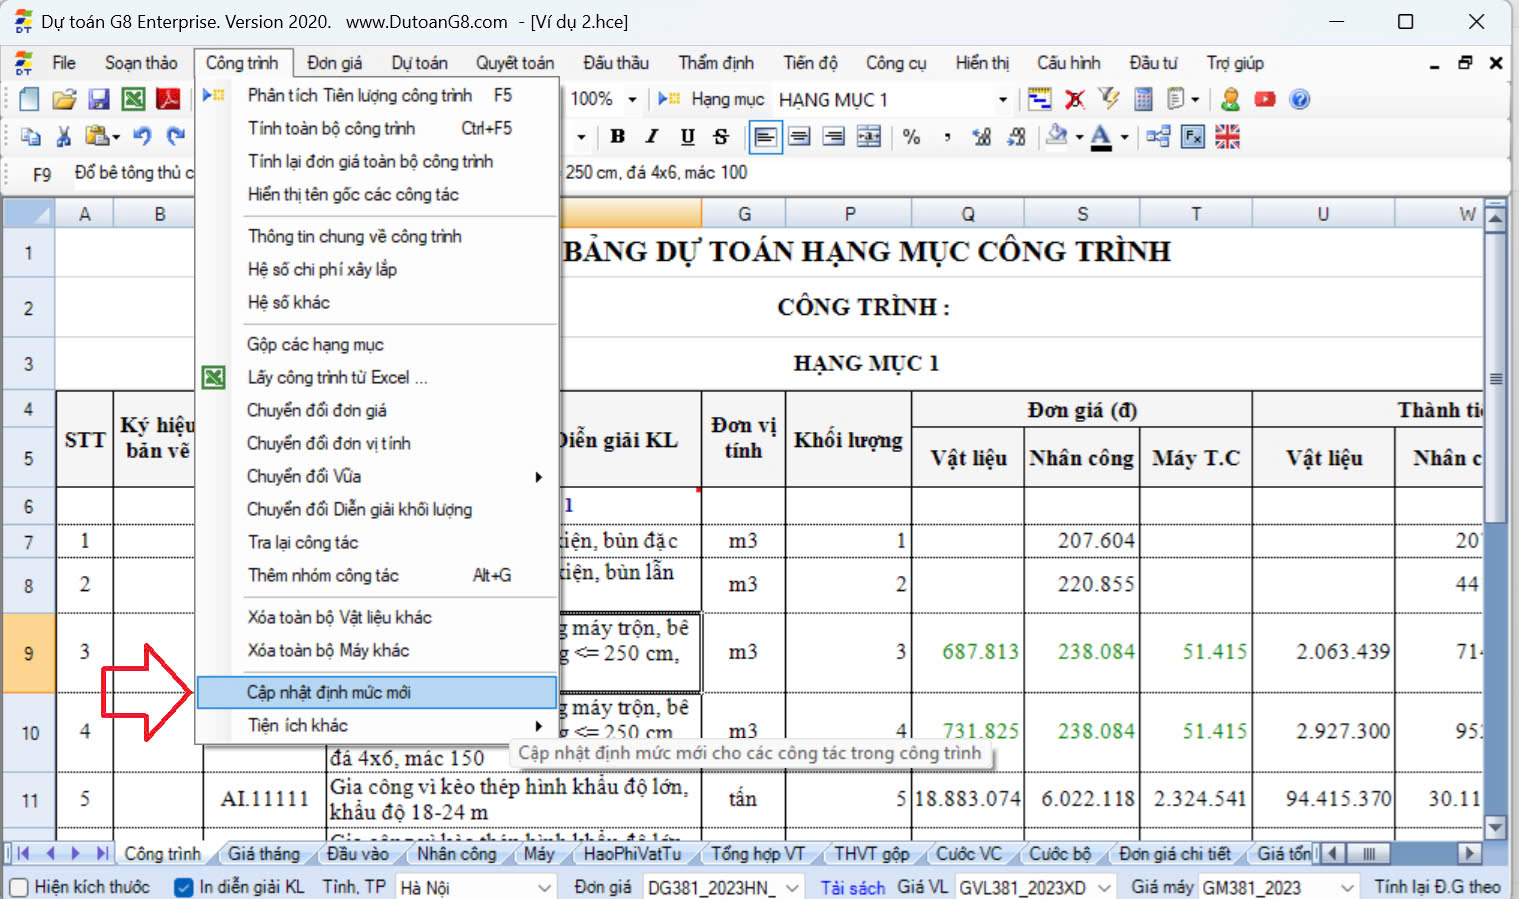Click the fill color bucket icon
This screenshot has height=899, width=1519.
[x=1056, y=136]
